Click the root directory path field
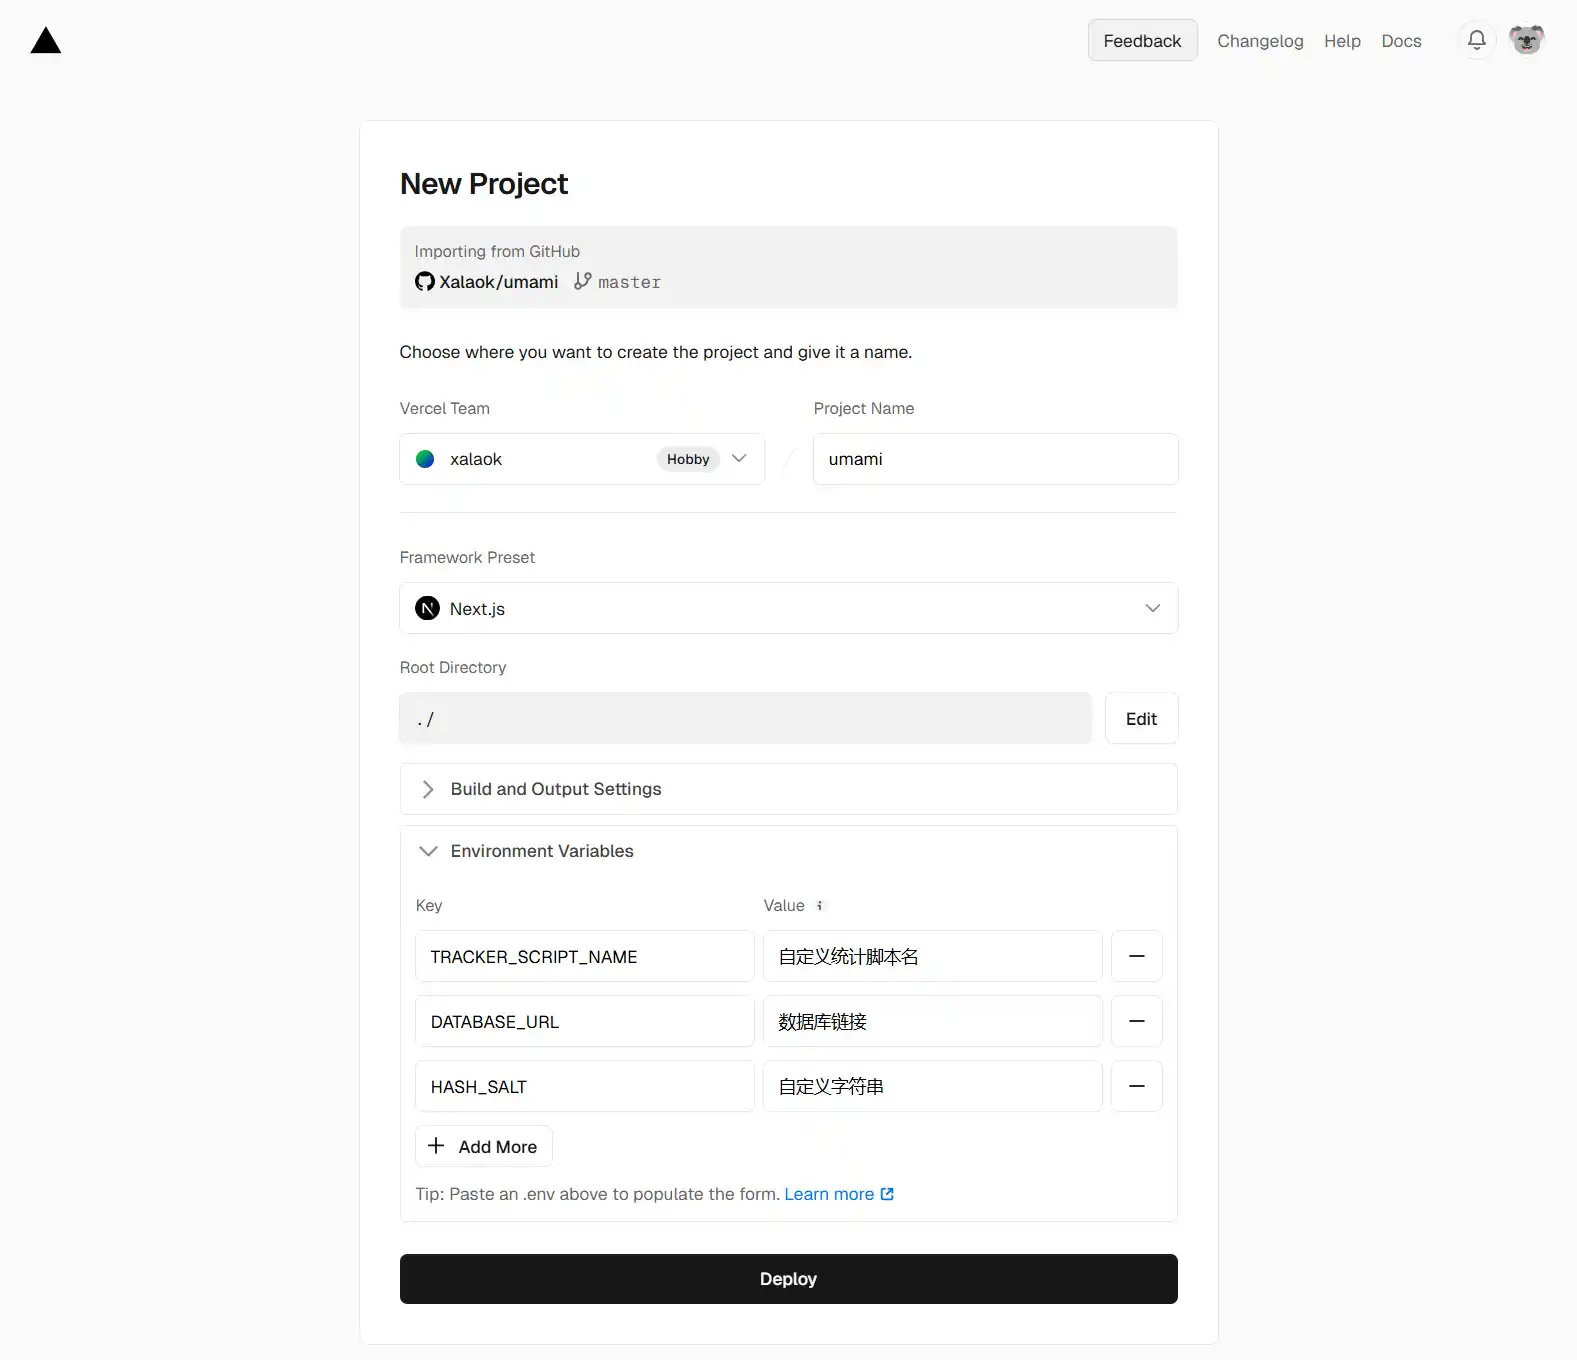Viewport: 1577px width, 1360px height. (x=745, y=718)
